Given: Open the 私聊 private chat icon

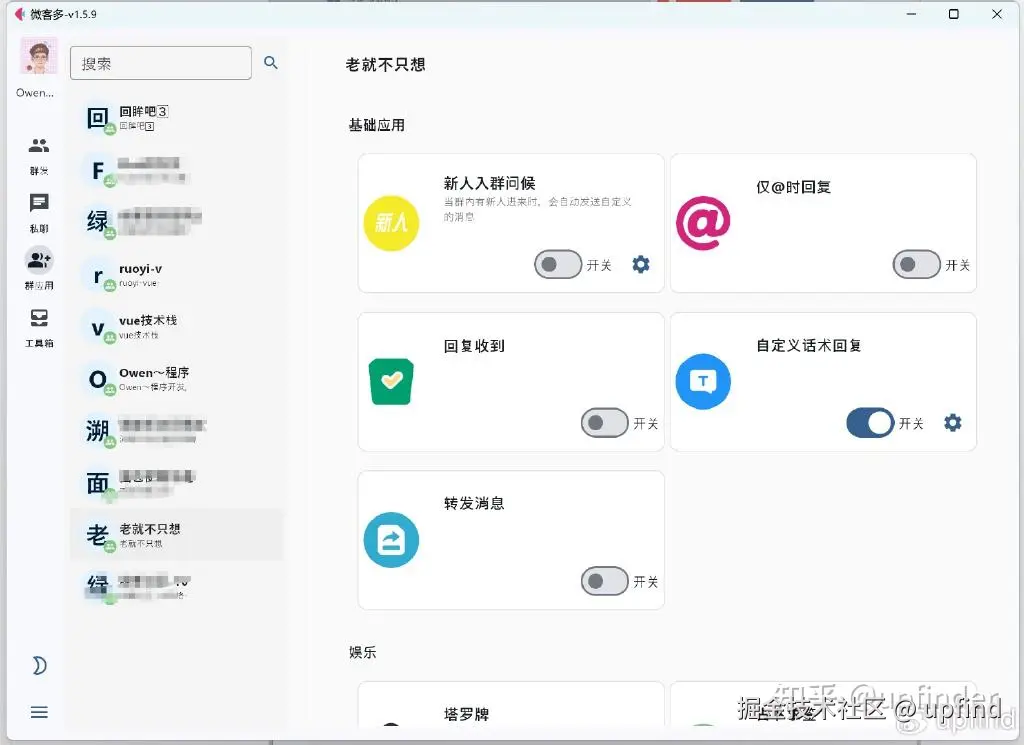Looking at the screenshot, I should point(39,203).
